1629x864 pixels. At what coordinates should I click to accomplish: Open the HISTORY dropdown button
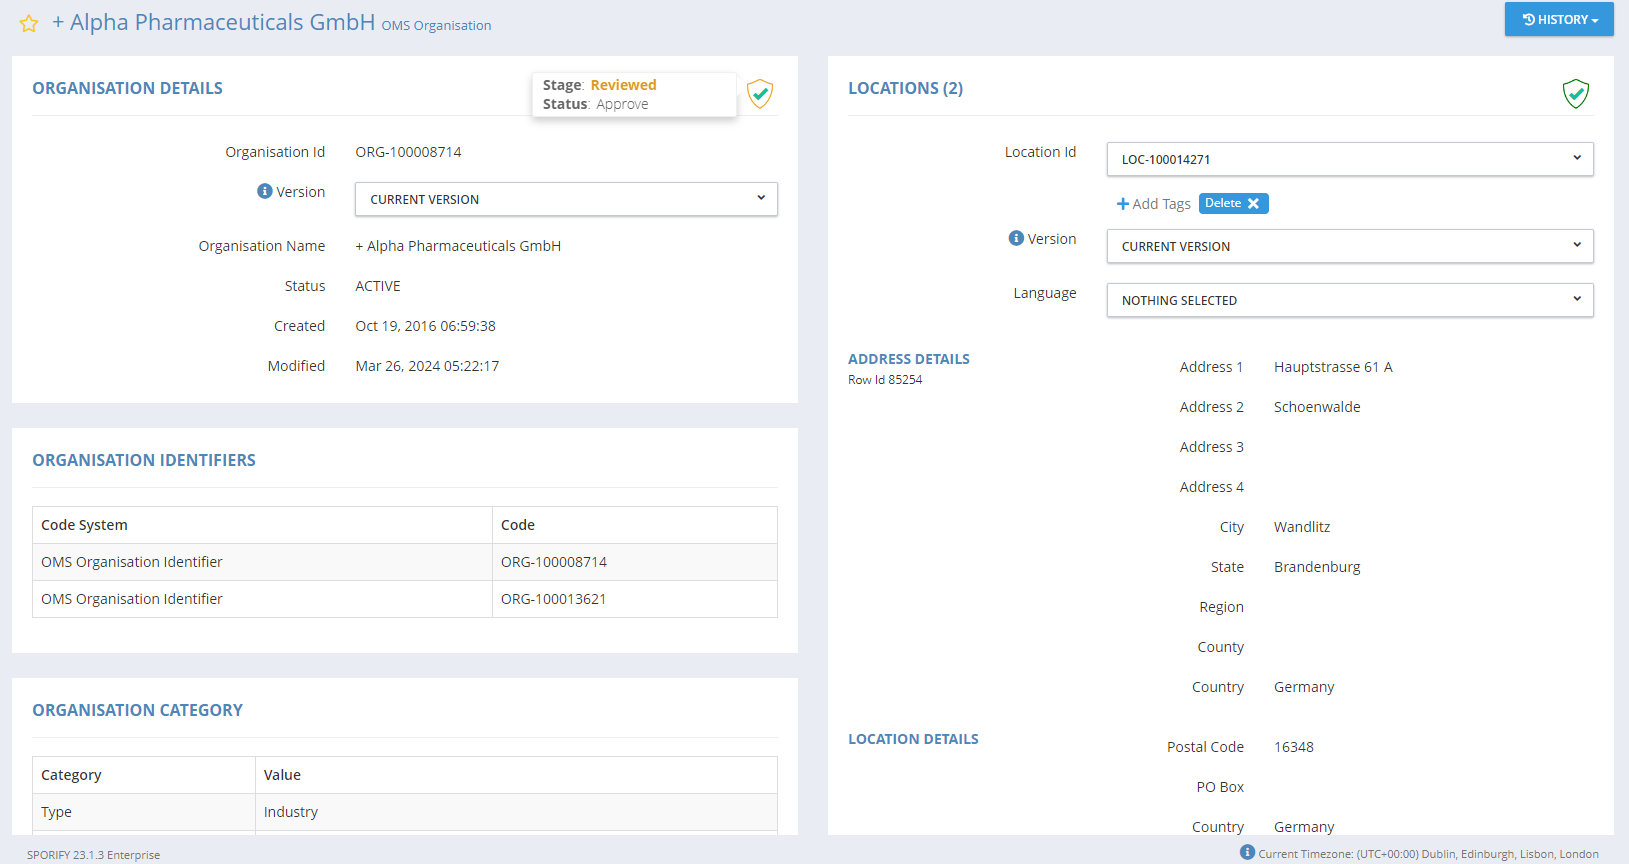(1558, 20)
